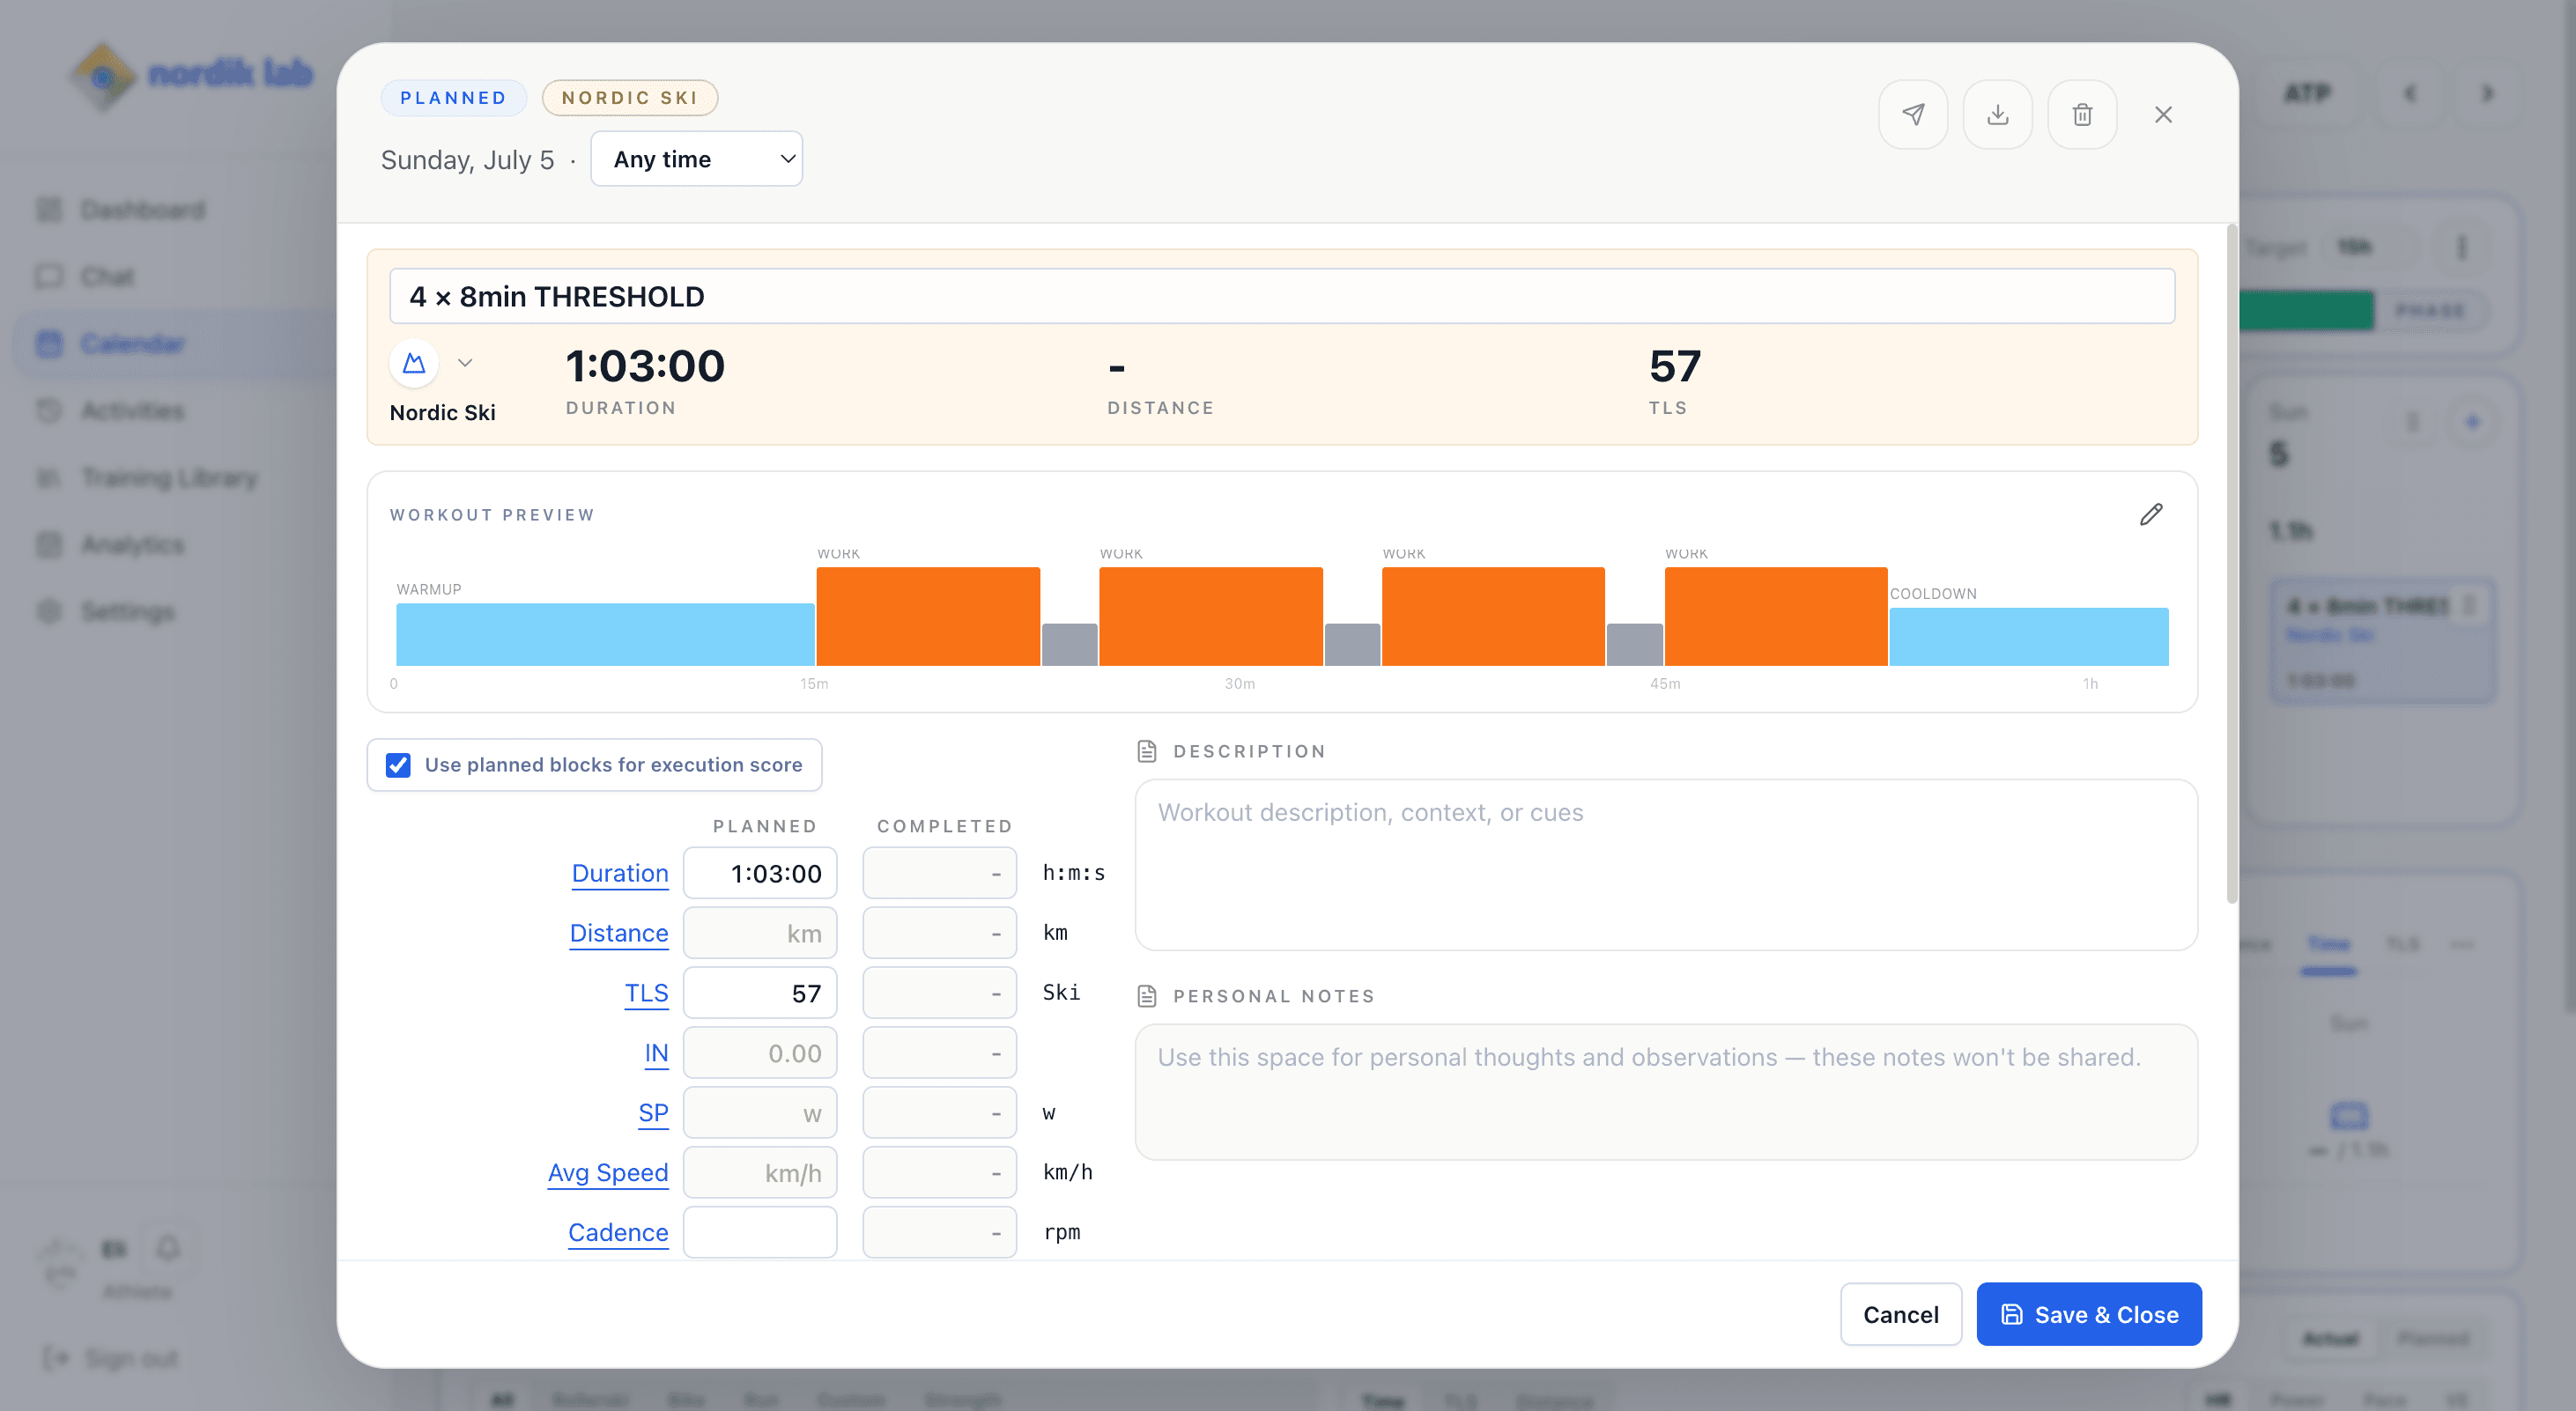This screenshot has width=2576, height=1411.
Task: Click the third orange Work block
Action: pos(1493,616)
